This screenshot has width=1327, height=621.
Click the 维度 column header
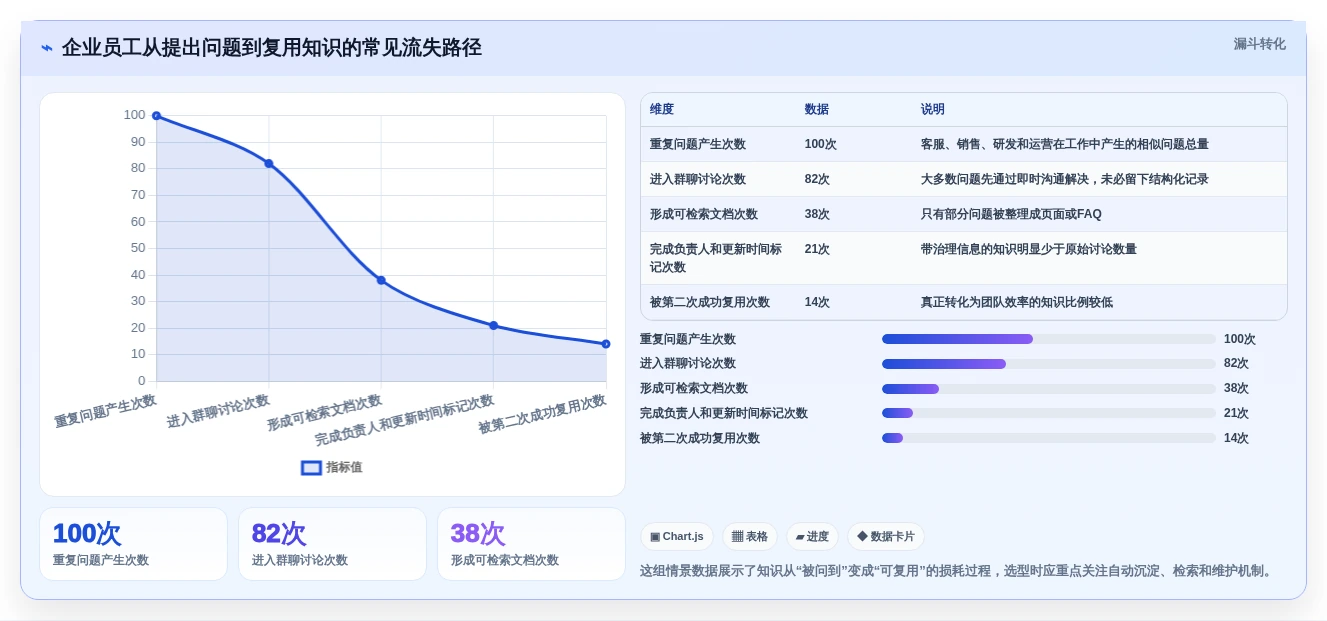pyautogui.click(x=662, y=109)
